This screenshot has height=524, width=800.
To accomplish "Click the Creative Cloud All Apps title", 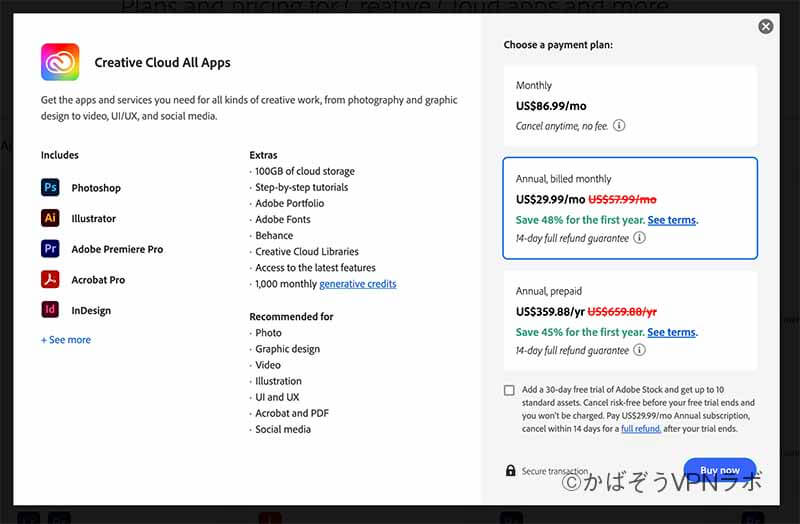I will (x=162, y=62).
